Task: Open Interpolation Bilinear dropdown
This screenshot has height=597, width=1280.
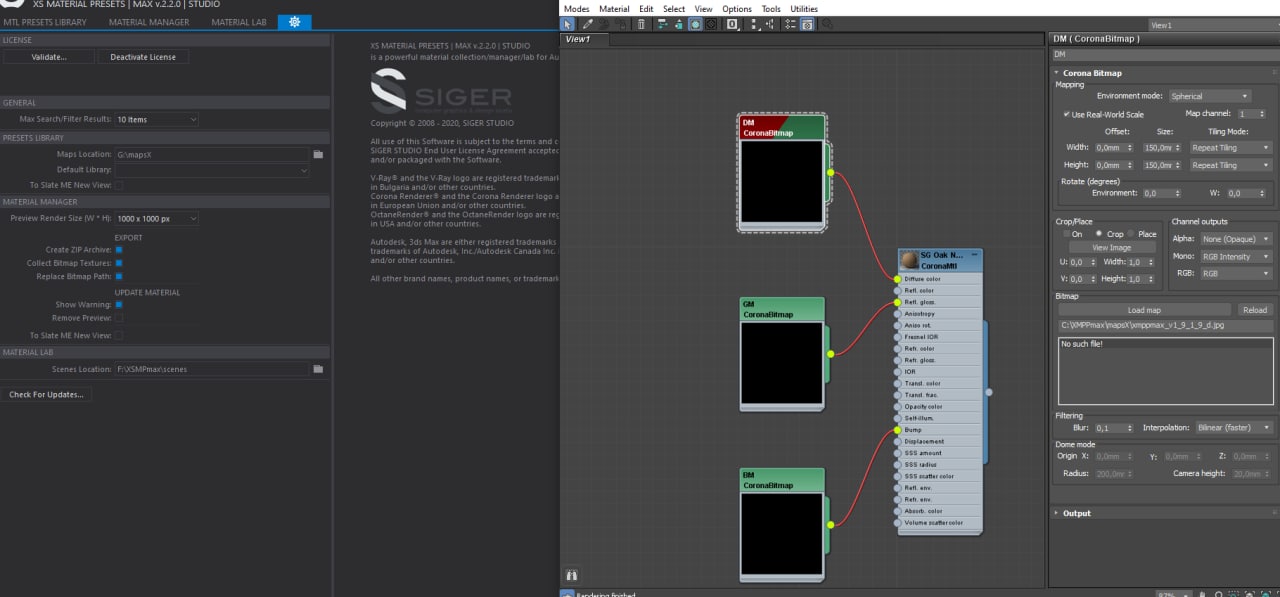Action: click(x=1234, y=427)
